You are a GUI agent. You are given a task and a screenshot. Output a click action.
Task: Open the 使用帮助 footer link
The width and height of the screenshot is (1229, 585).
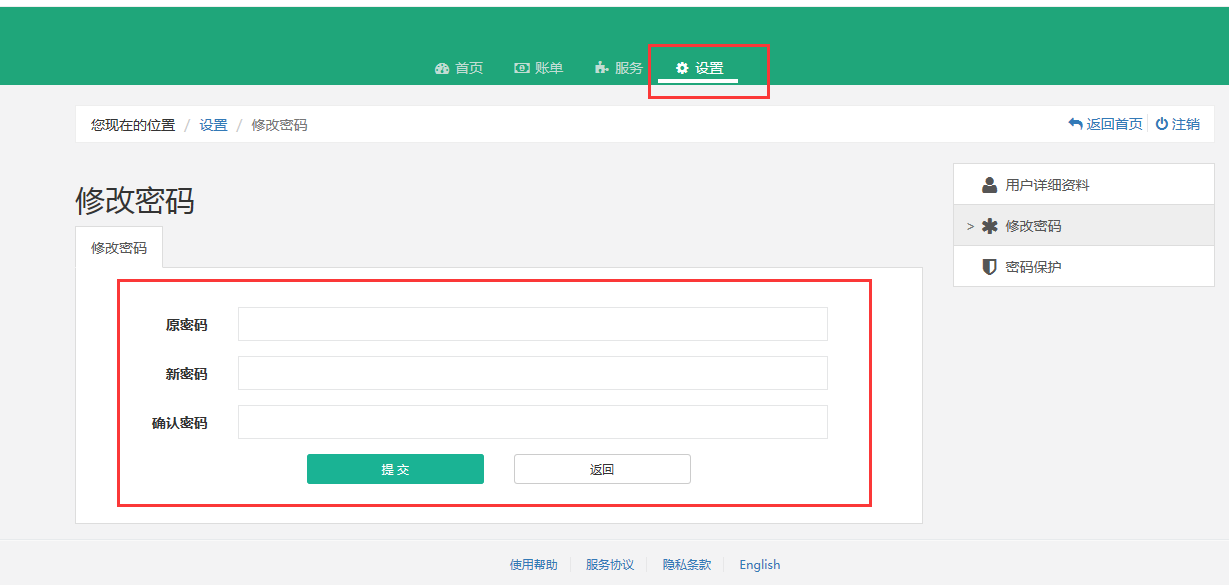click(534, 565)
